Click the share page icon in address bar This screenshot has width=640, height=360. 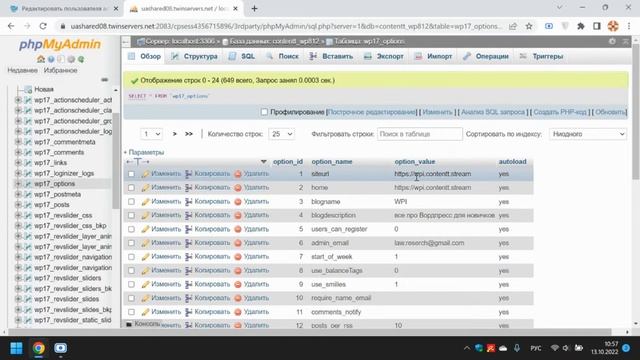click(513, 26)
